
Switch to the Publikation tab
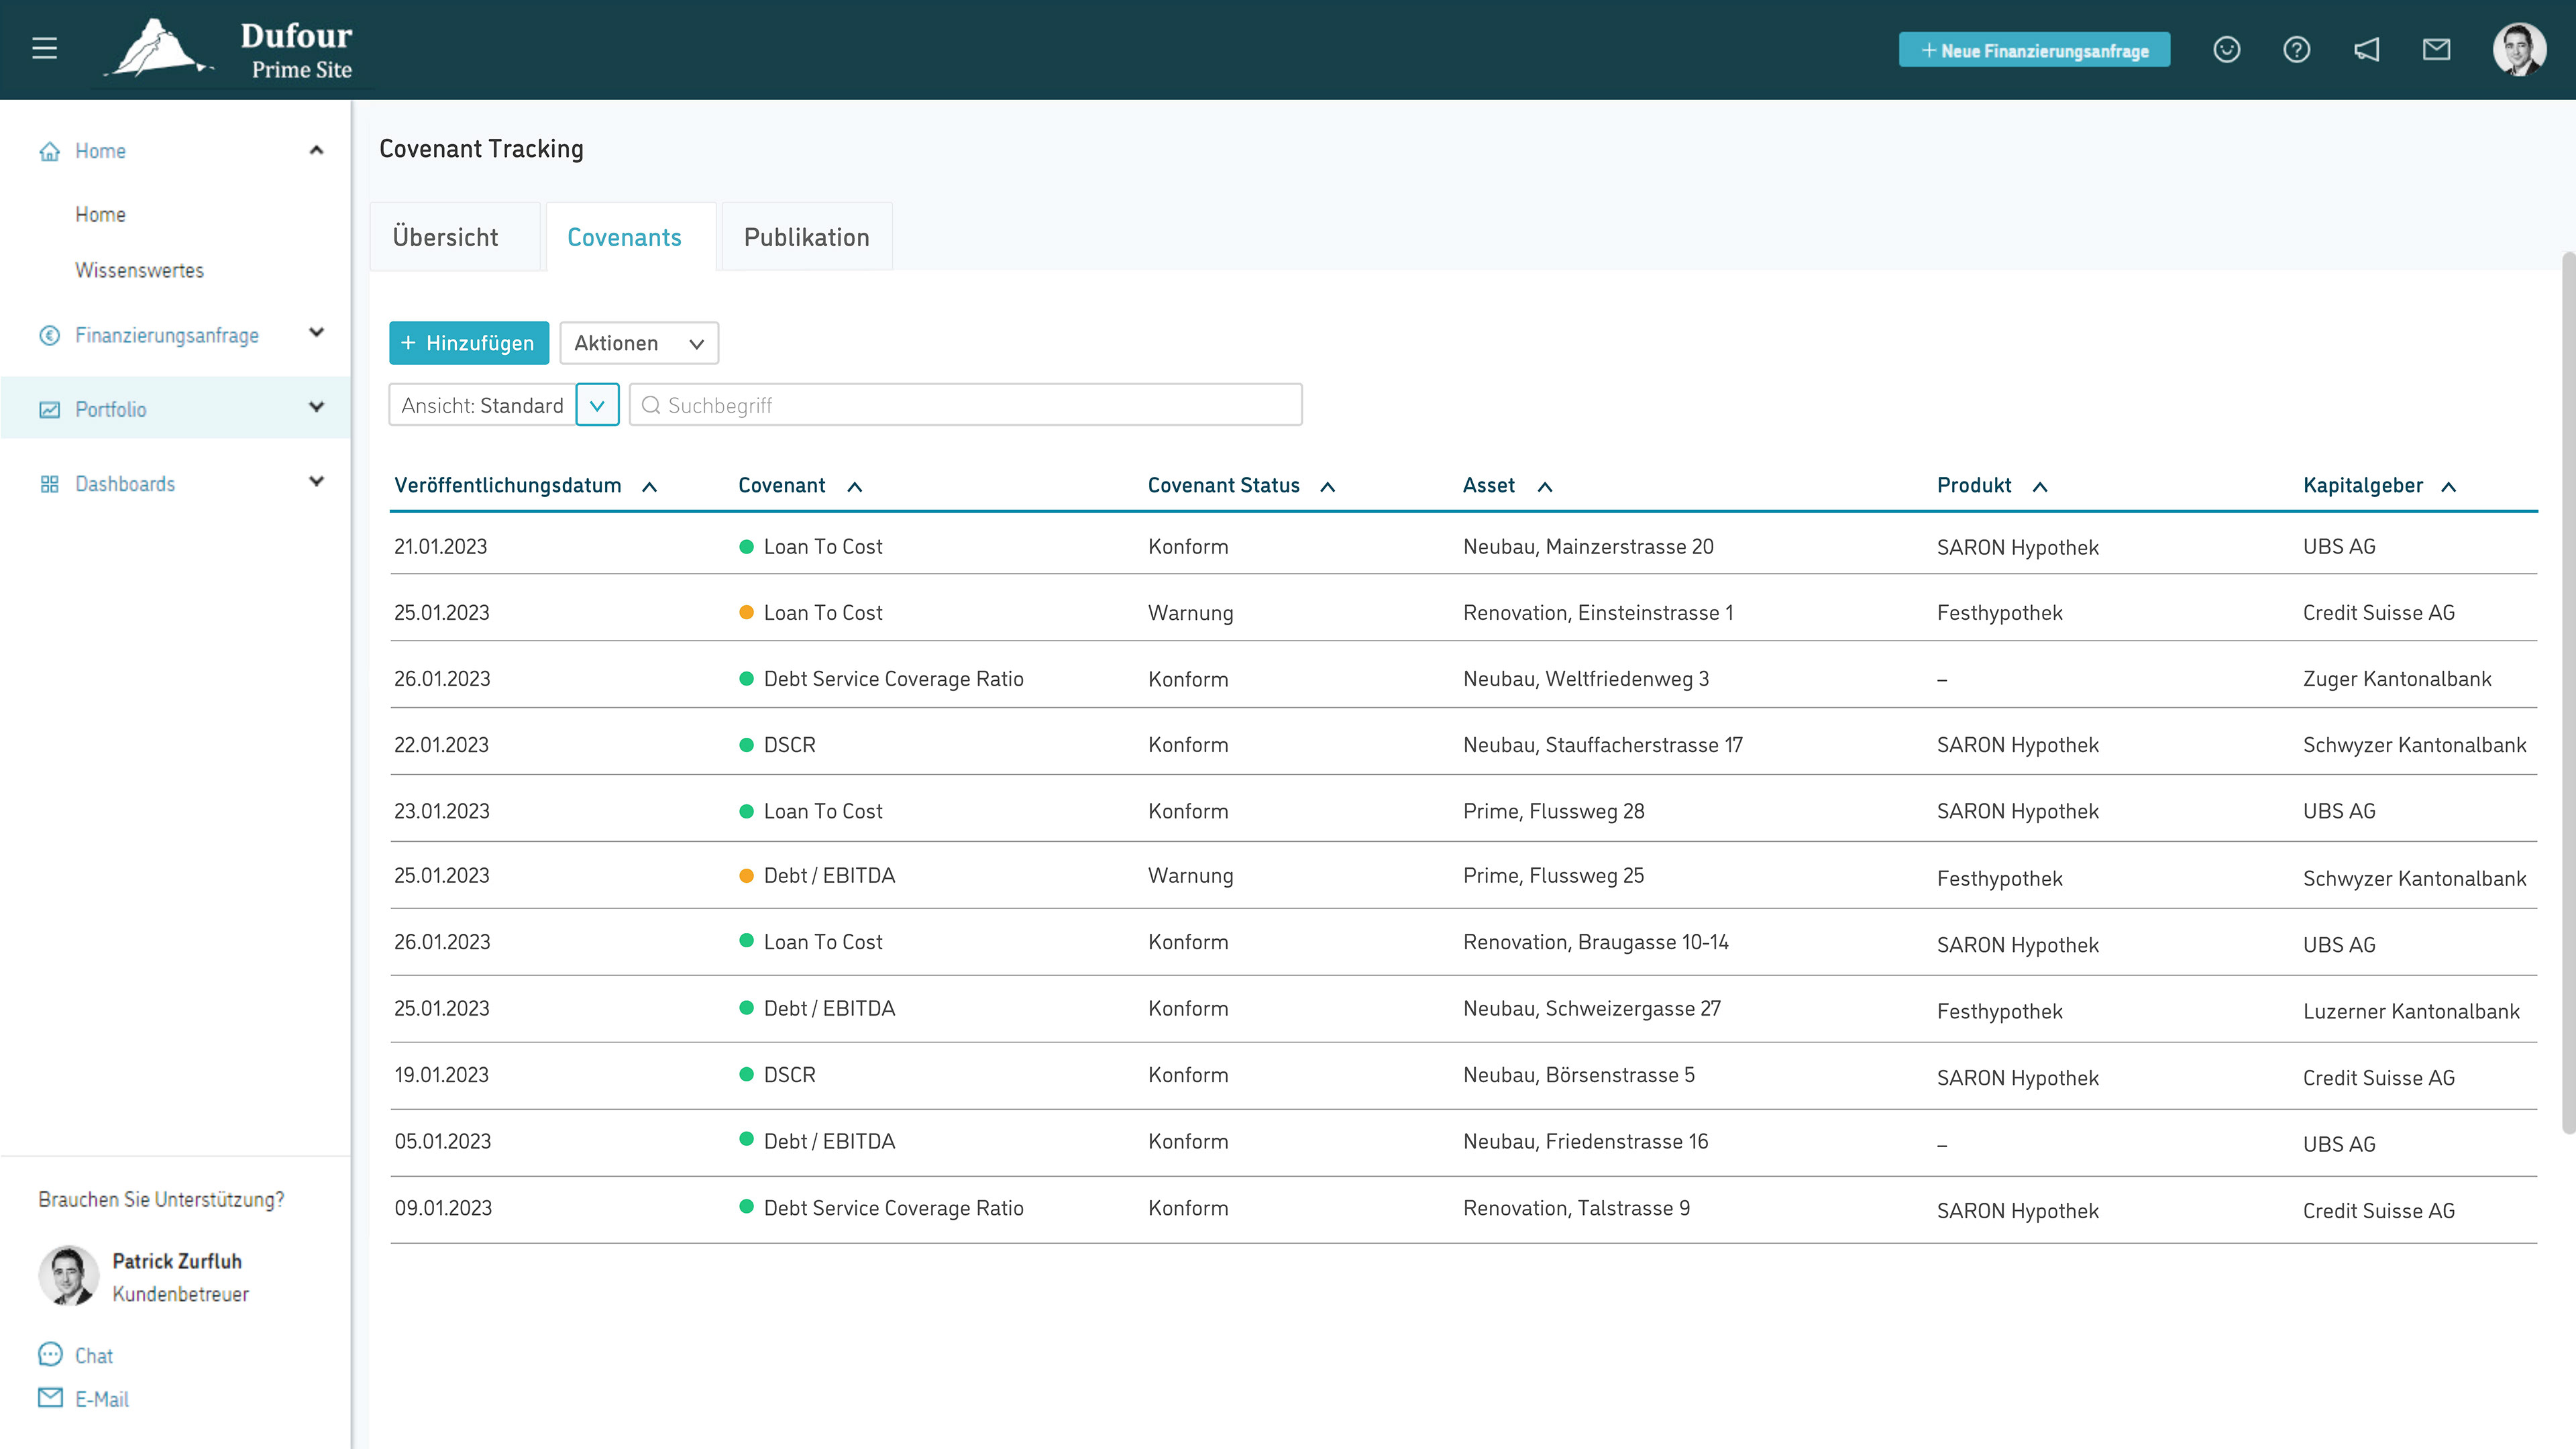pyautogui.click(x=806, y=237)
